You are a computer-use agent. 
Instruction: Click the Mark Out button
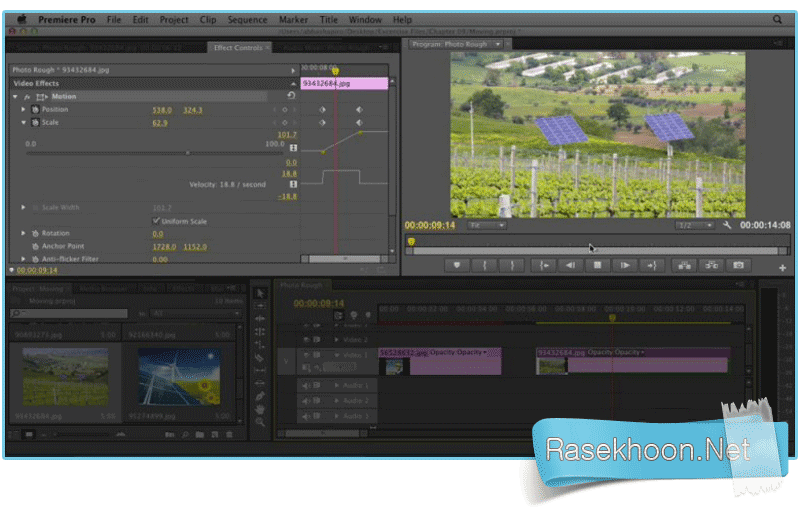pos(512,265)
